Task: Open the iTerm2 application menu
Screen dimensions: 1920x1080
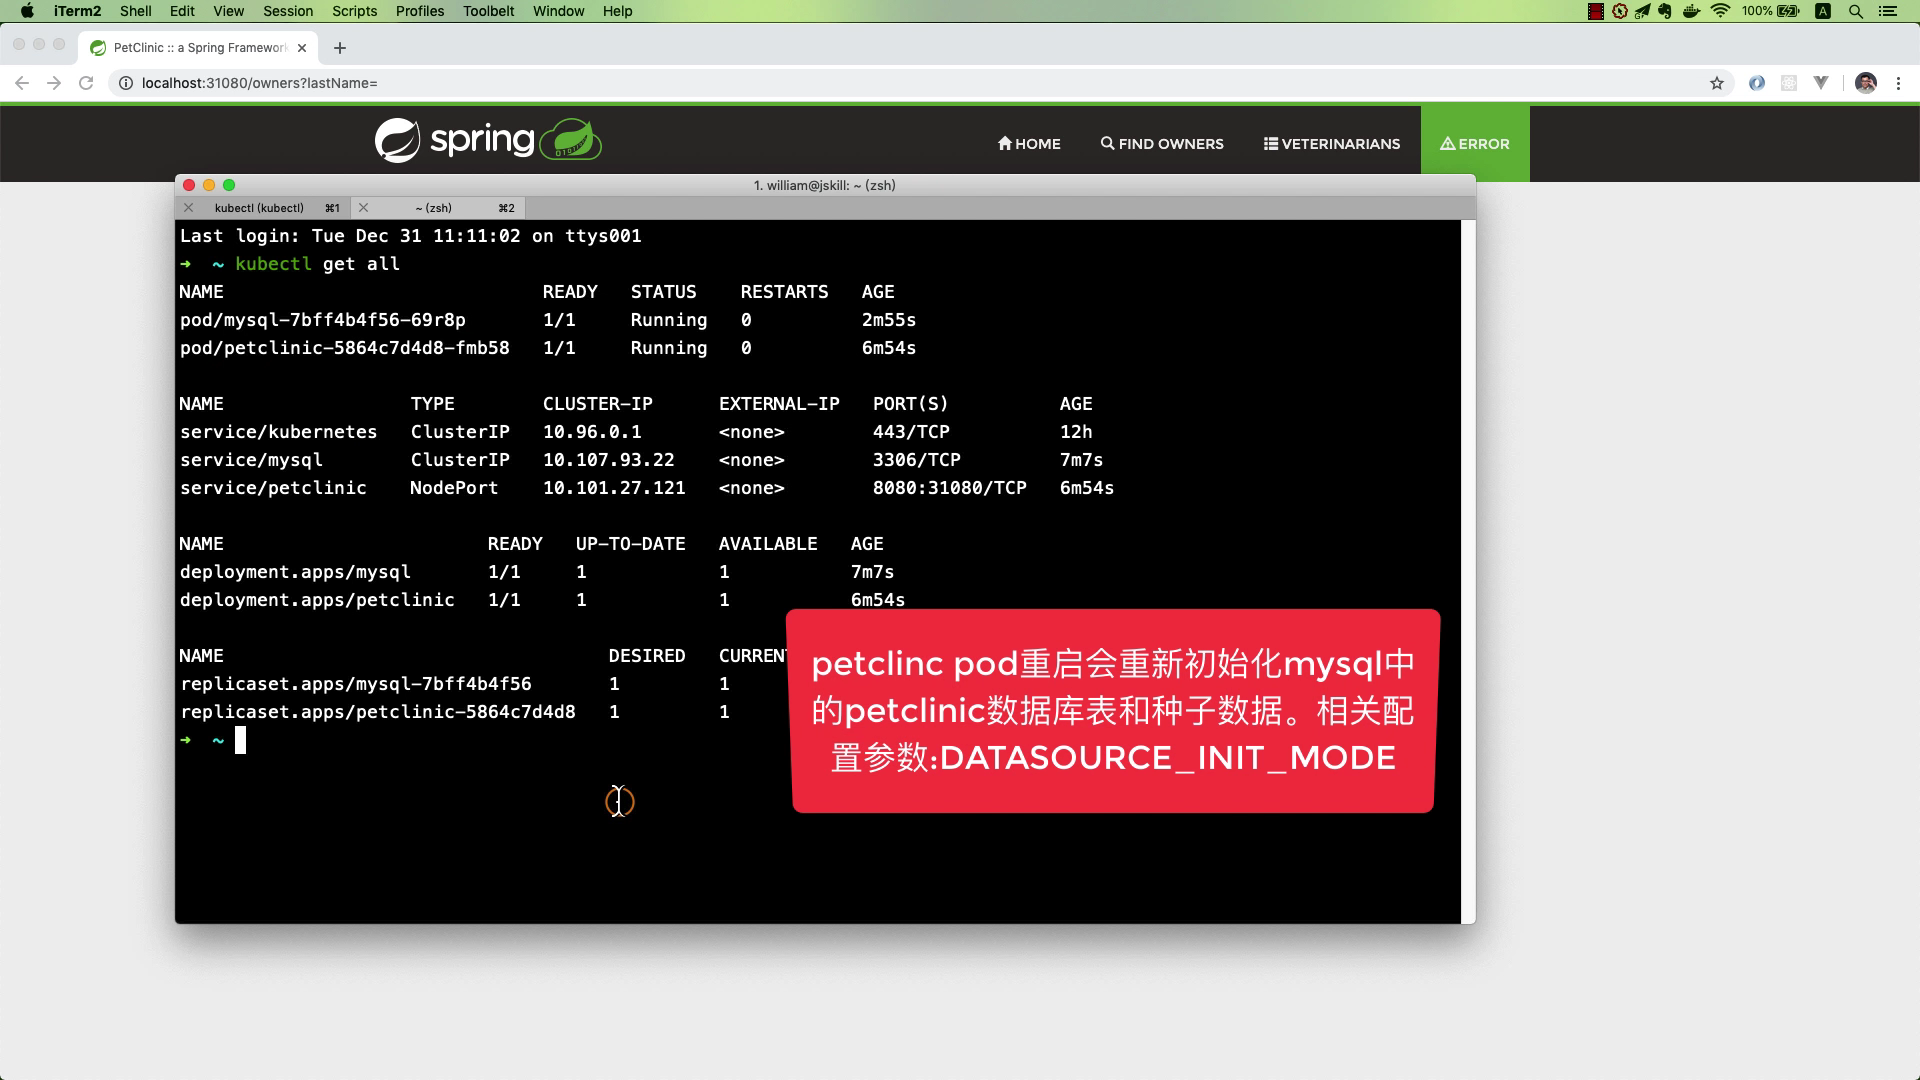Action: [77, 11]
